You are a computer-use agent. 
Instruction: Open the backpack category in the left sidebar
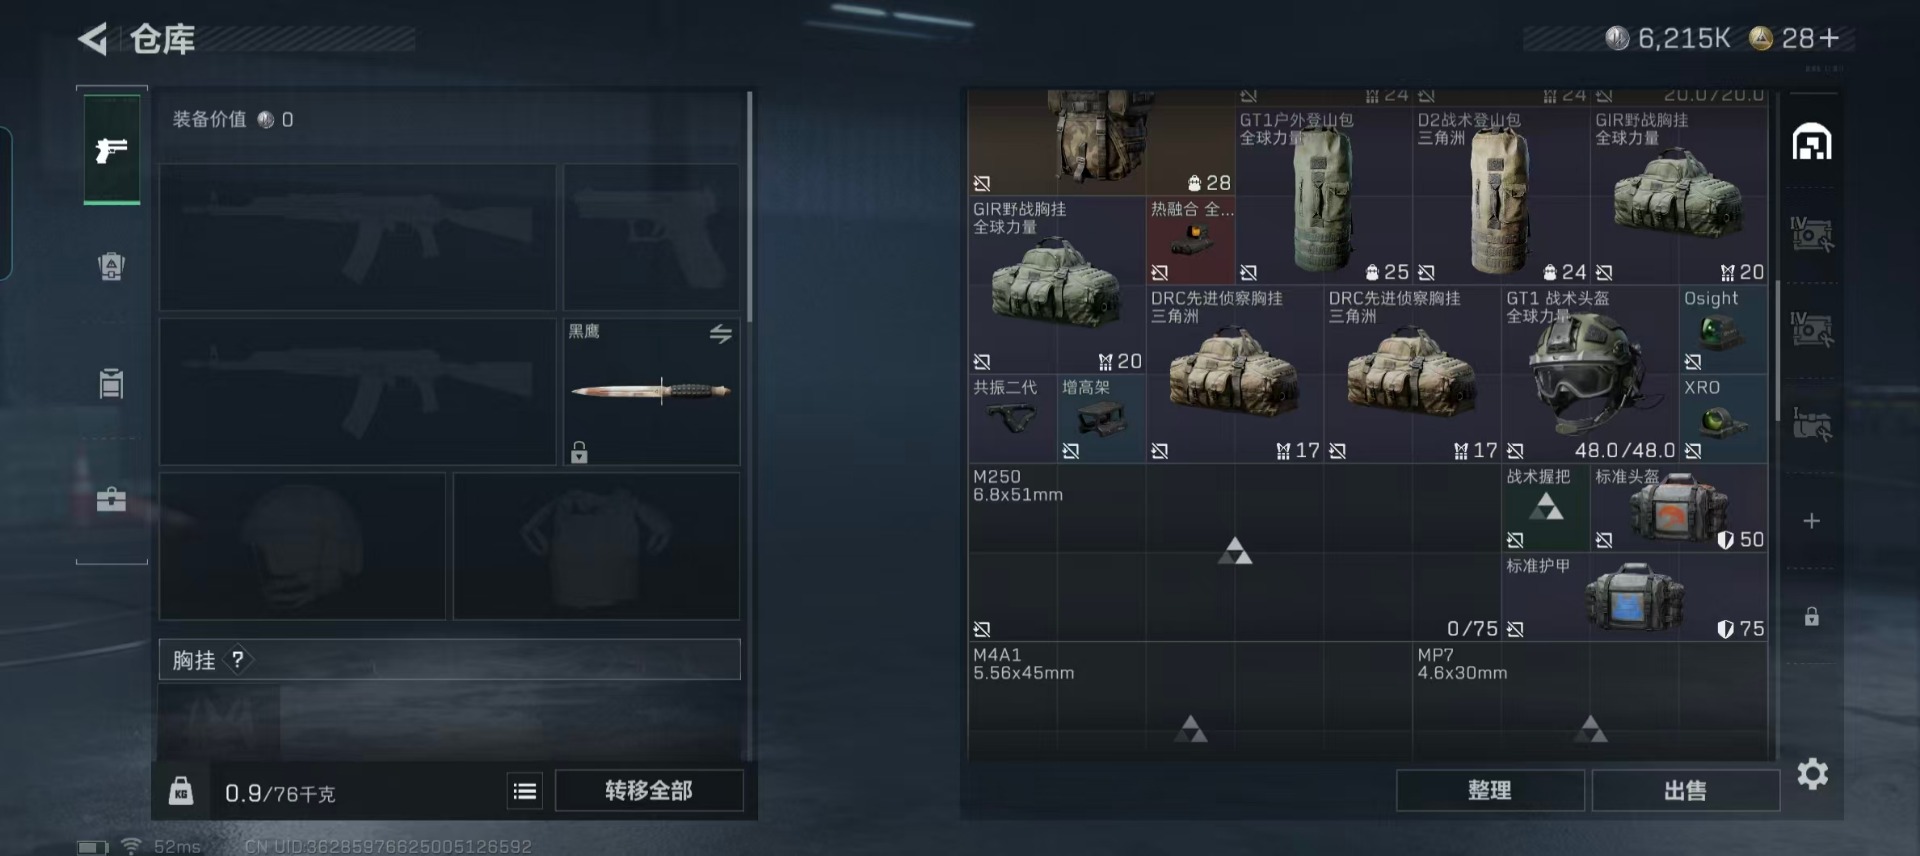(111, 267)
